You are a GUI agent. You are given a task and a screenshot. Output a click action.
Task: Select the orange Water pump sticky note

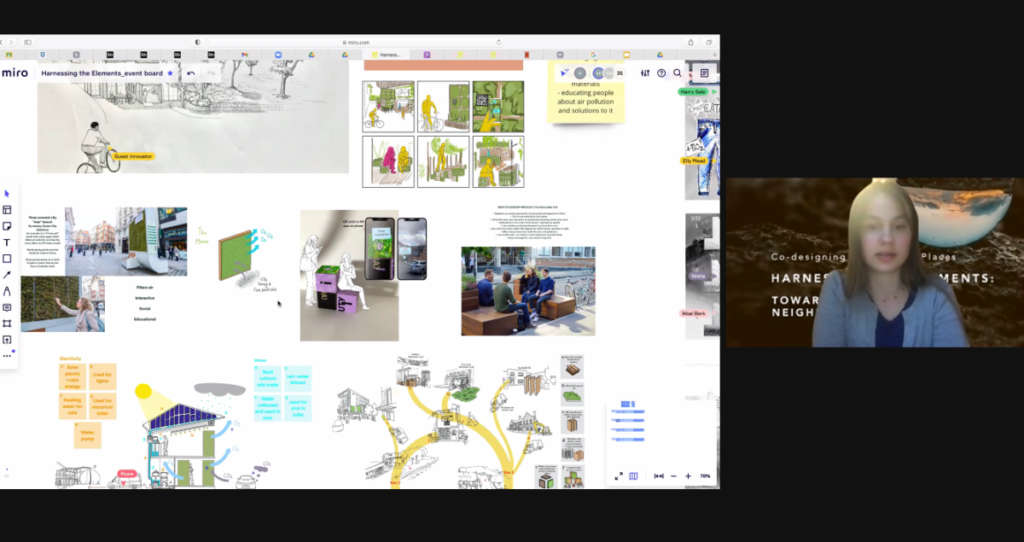pyautogui.click(x=88, y=435)
